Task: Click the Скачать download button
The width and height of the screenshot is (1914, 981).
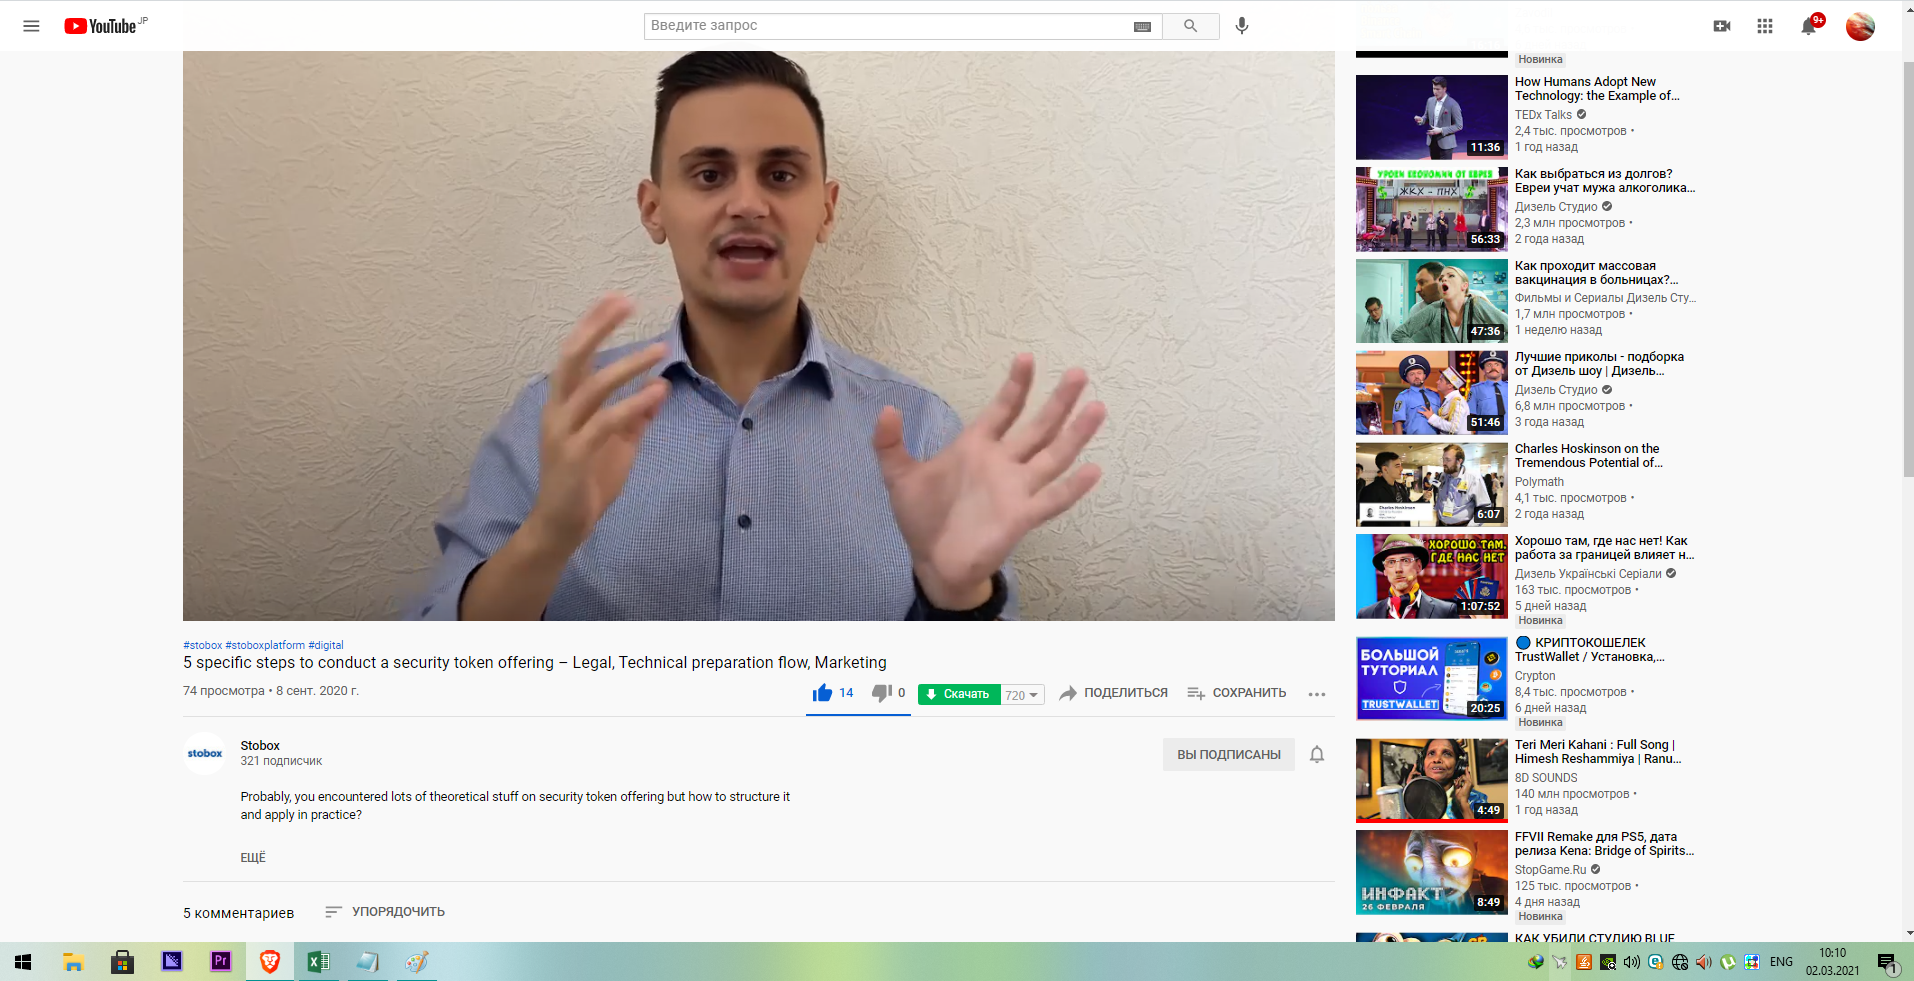Action: point(960,694)
